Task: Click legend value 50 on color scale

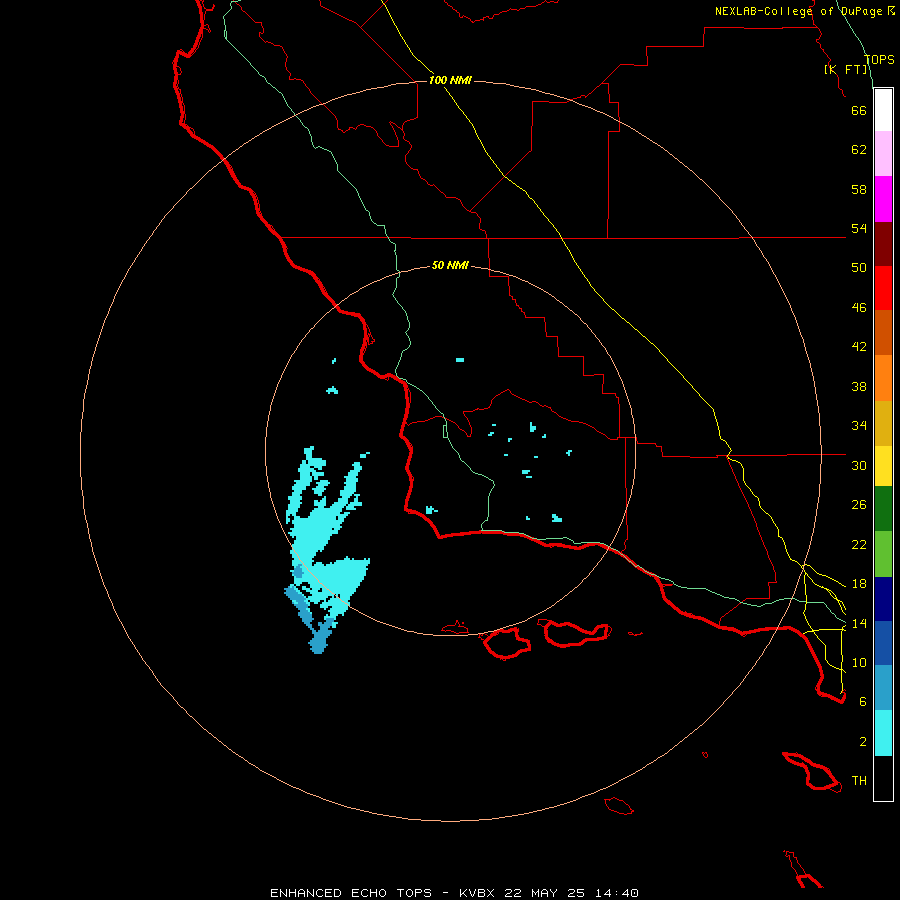Action: coord(859,268)
